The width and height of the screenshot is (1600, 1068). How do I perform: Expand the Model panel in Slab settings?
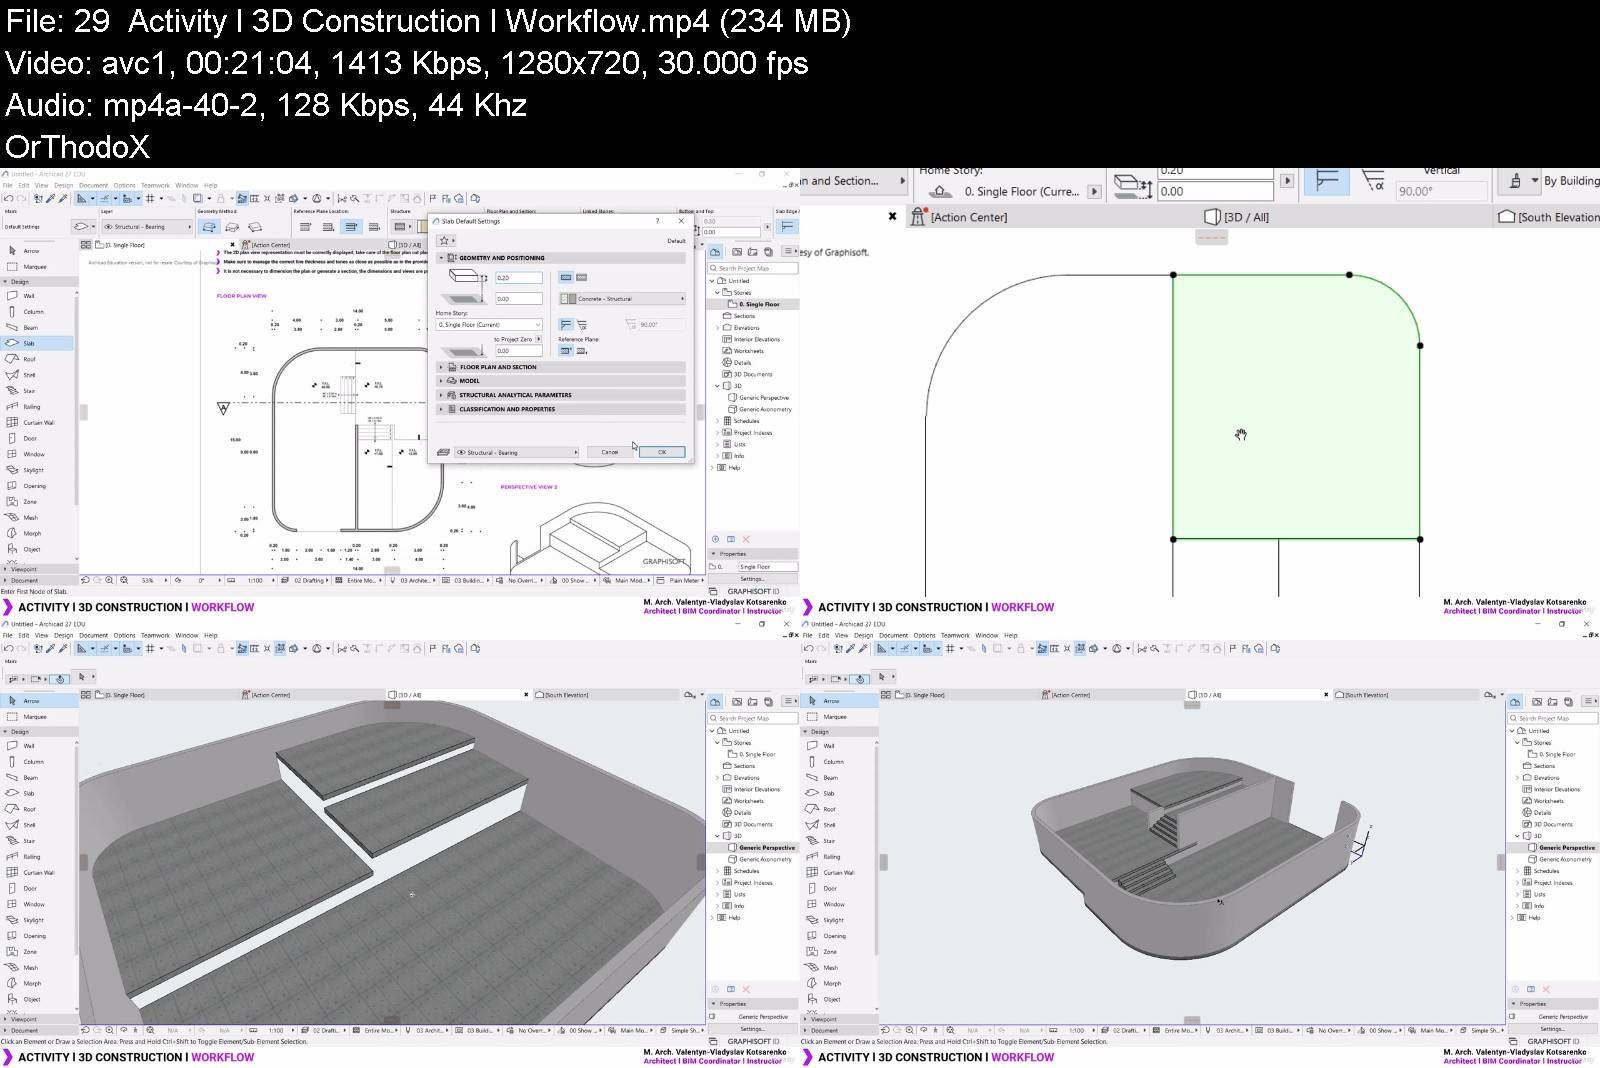coord(562,381)
